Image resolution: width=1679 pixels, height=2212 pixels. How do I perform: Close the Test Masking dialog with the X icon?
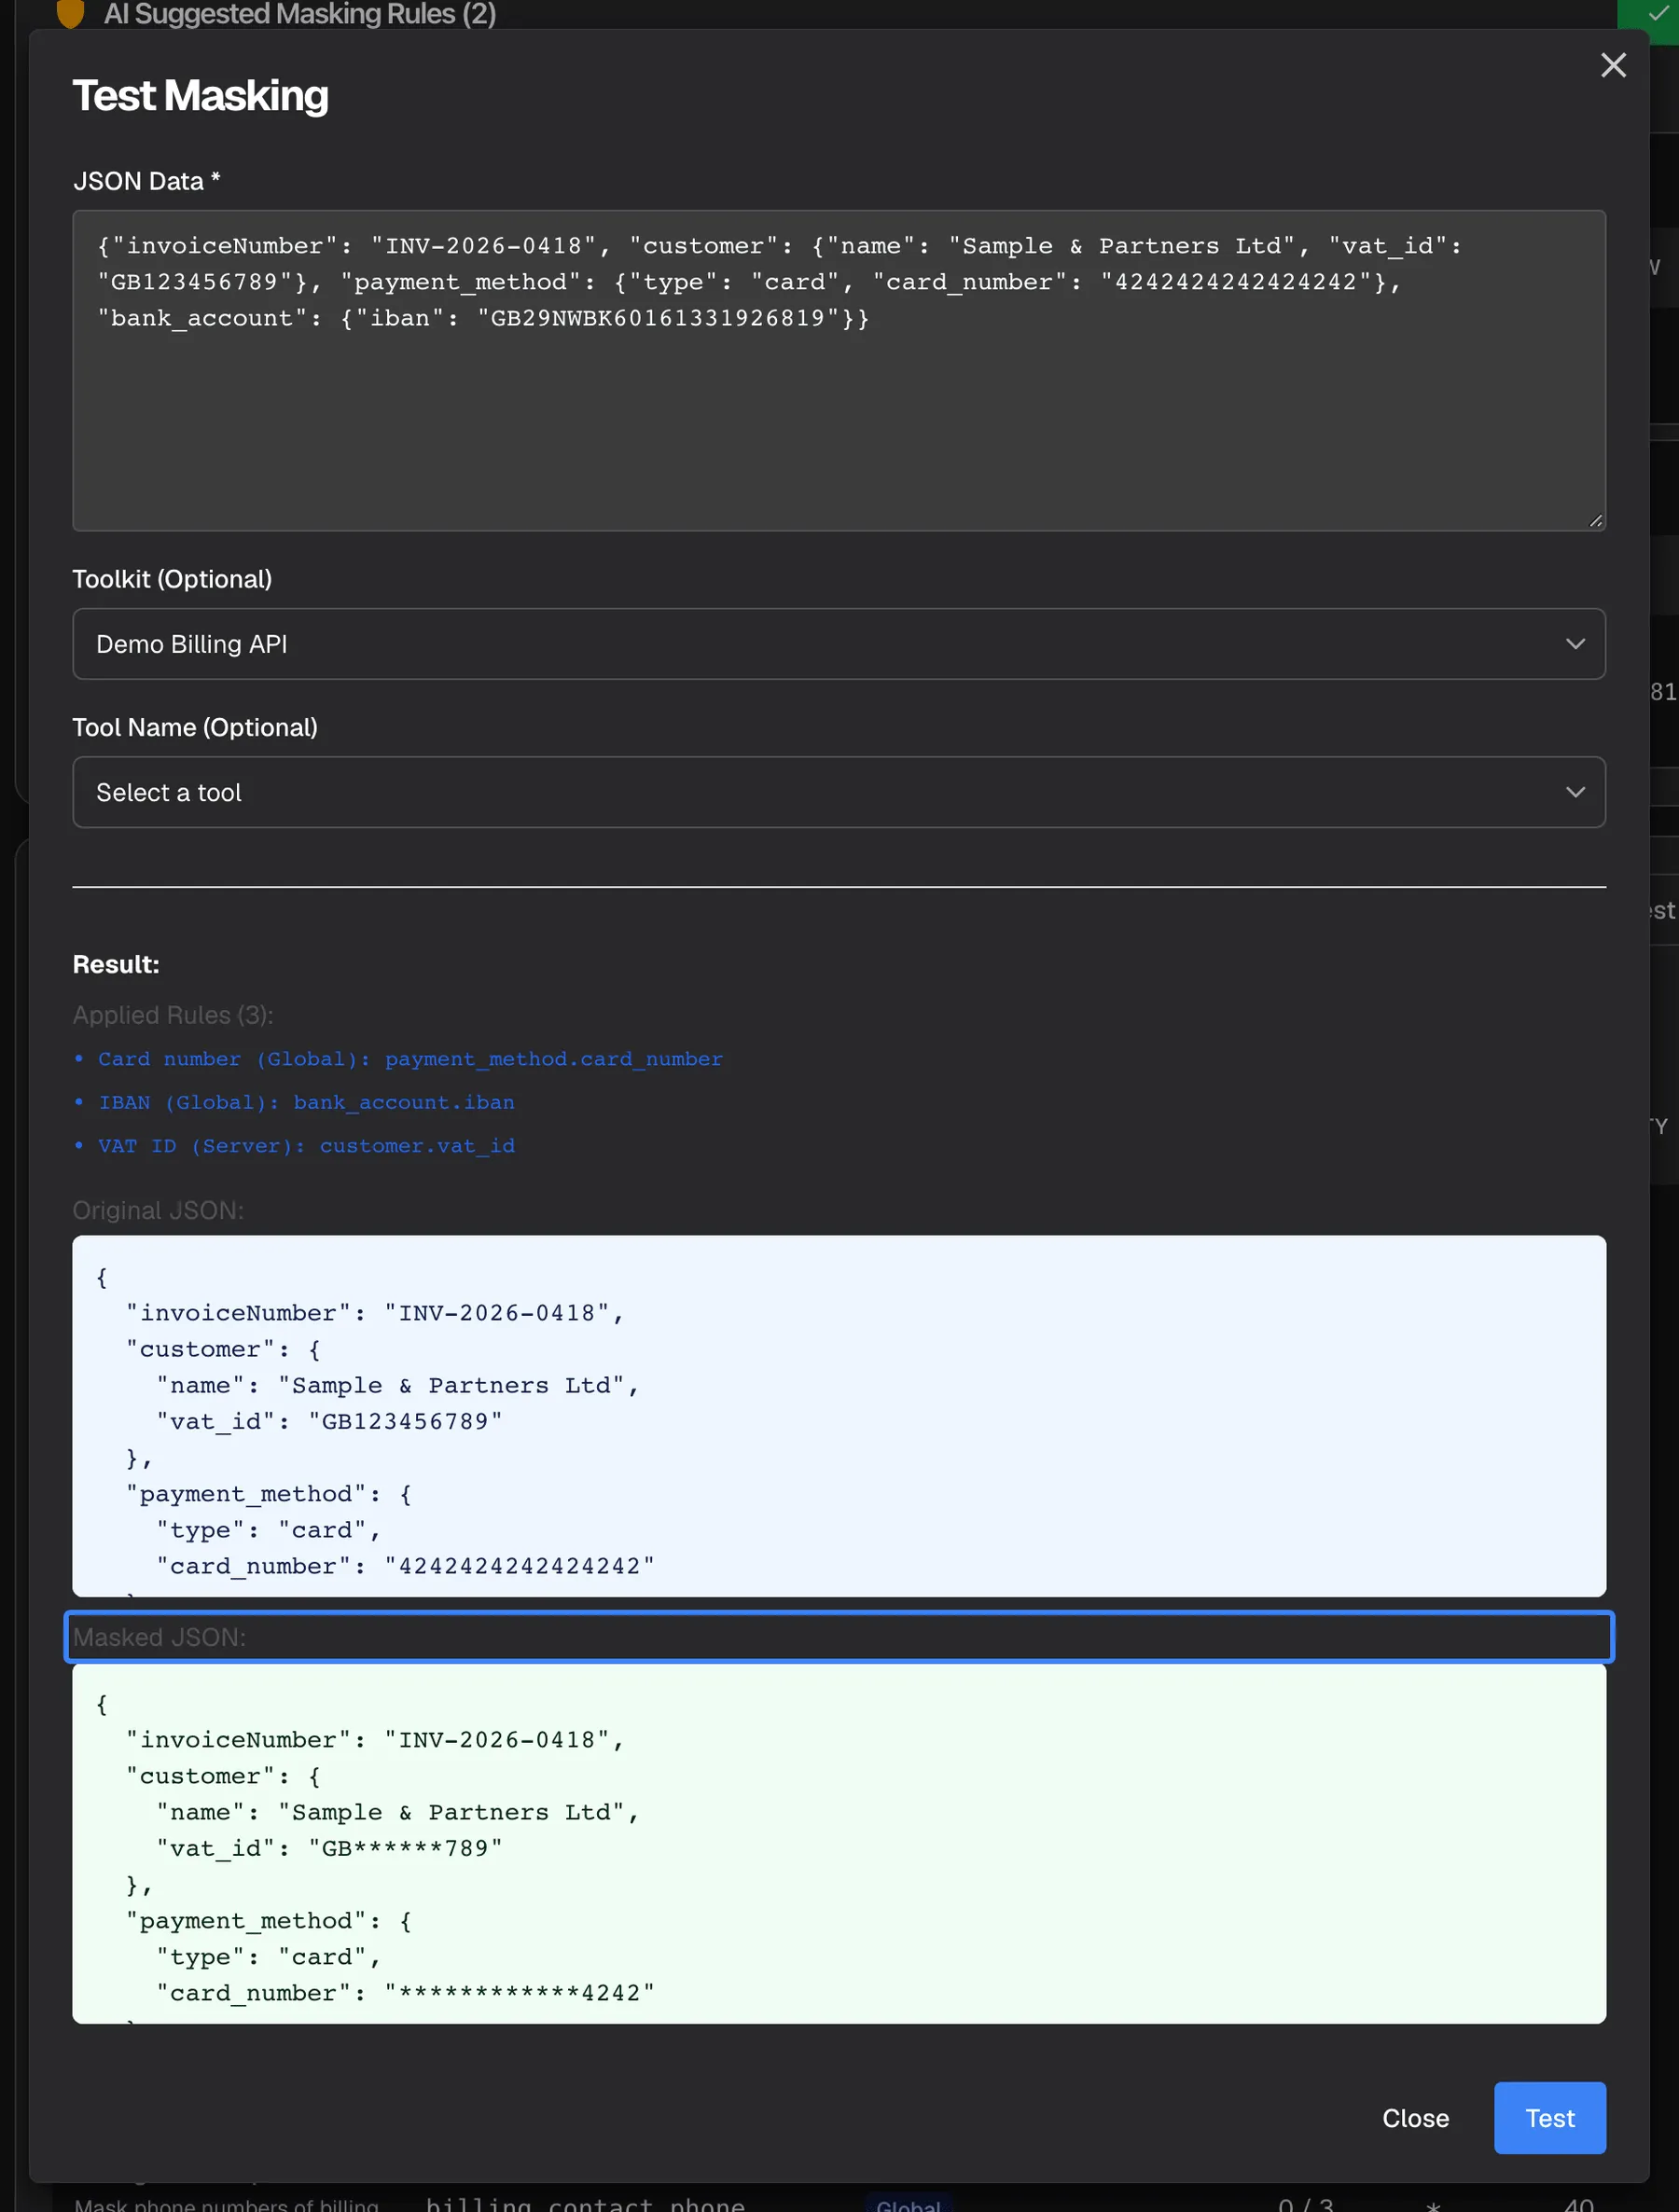1612,66
